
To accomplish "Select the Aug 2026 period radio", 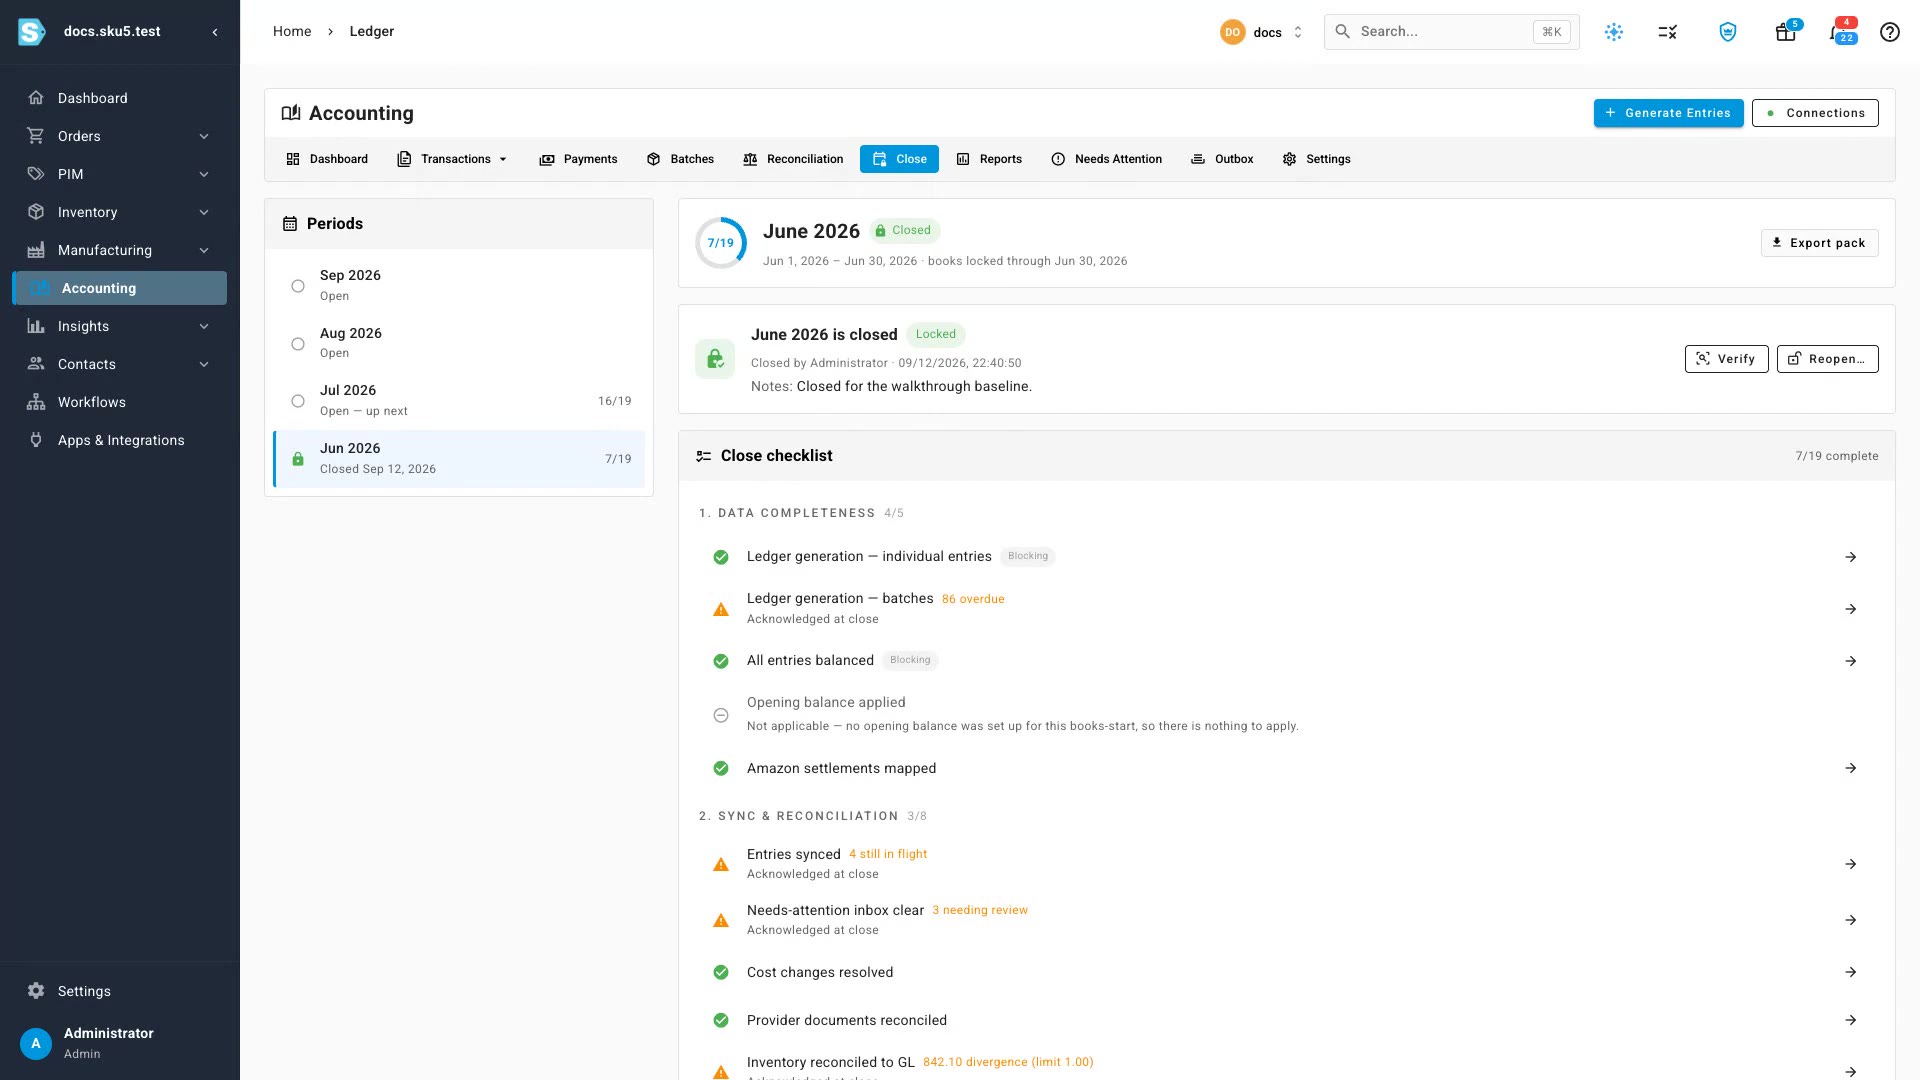I will 298,344.
